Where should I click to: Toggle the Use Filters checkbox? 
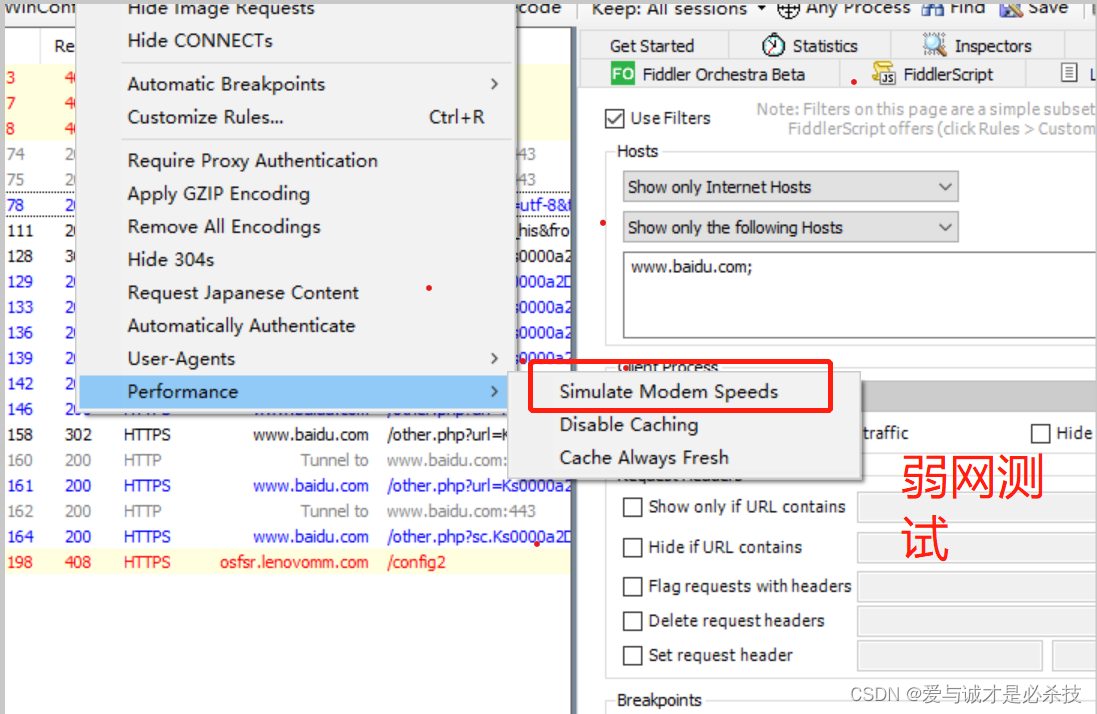tap(614, 118)
